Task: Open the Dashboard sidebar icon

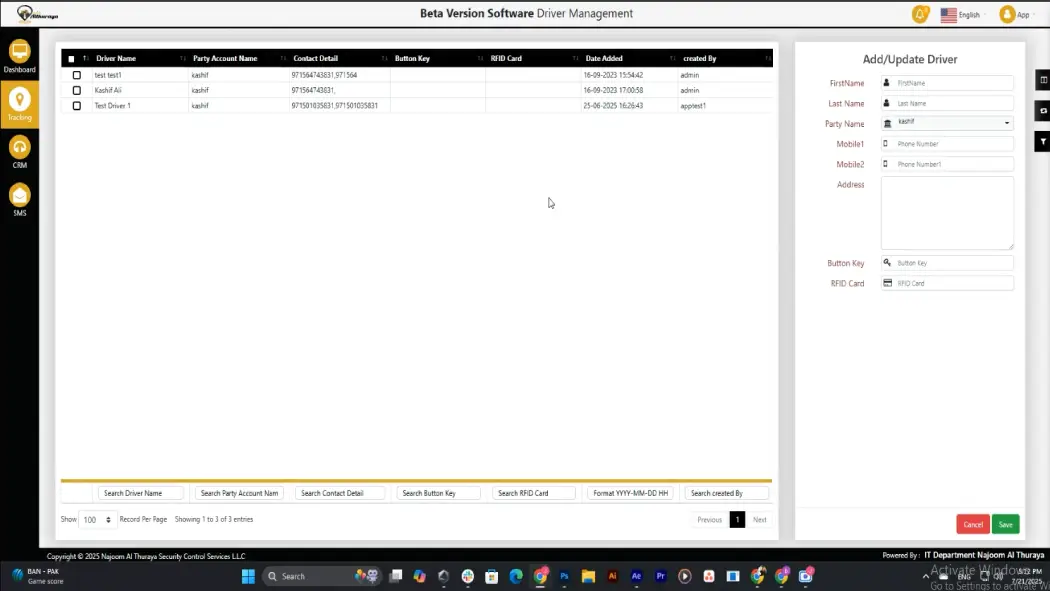Action: click(19, 57)
